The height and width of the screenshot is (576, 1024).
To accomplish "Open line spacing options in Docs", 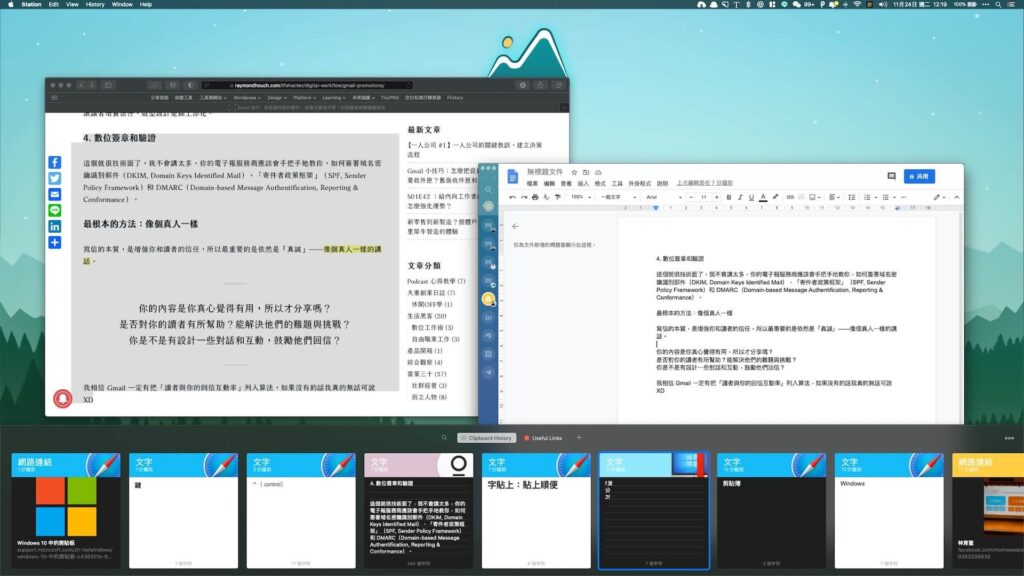I will click(x=852, y=197).
